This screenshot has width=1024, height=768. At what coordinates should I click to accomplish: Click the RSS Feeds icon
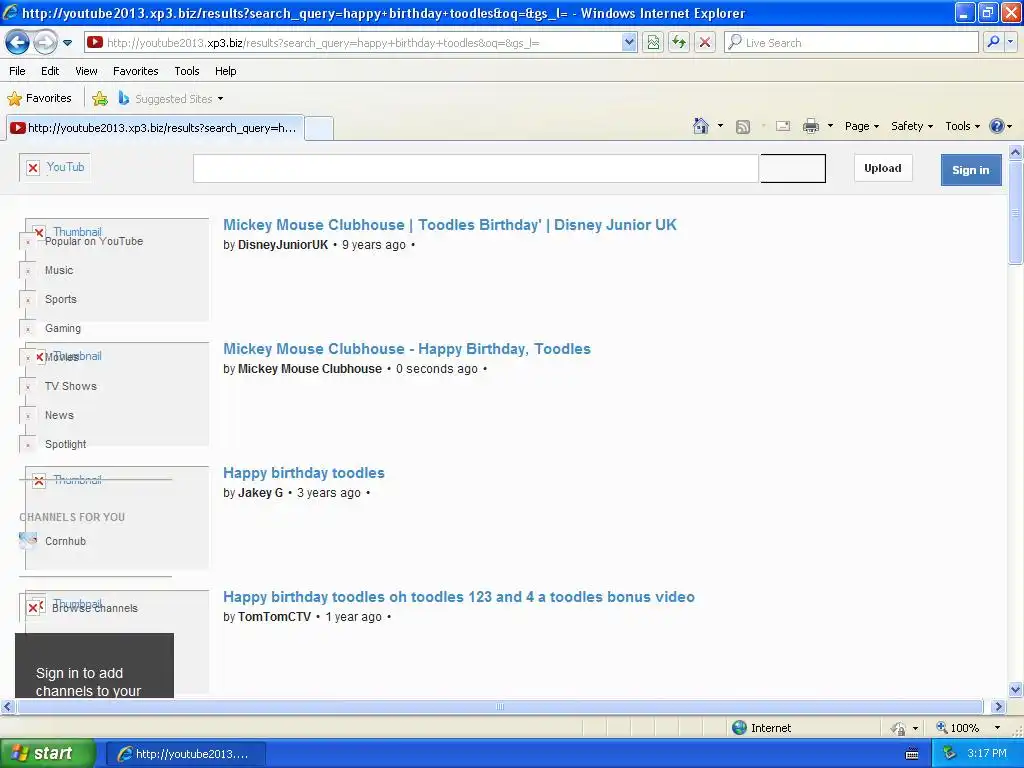pos(743,127)
